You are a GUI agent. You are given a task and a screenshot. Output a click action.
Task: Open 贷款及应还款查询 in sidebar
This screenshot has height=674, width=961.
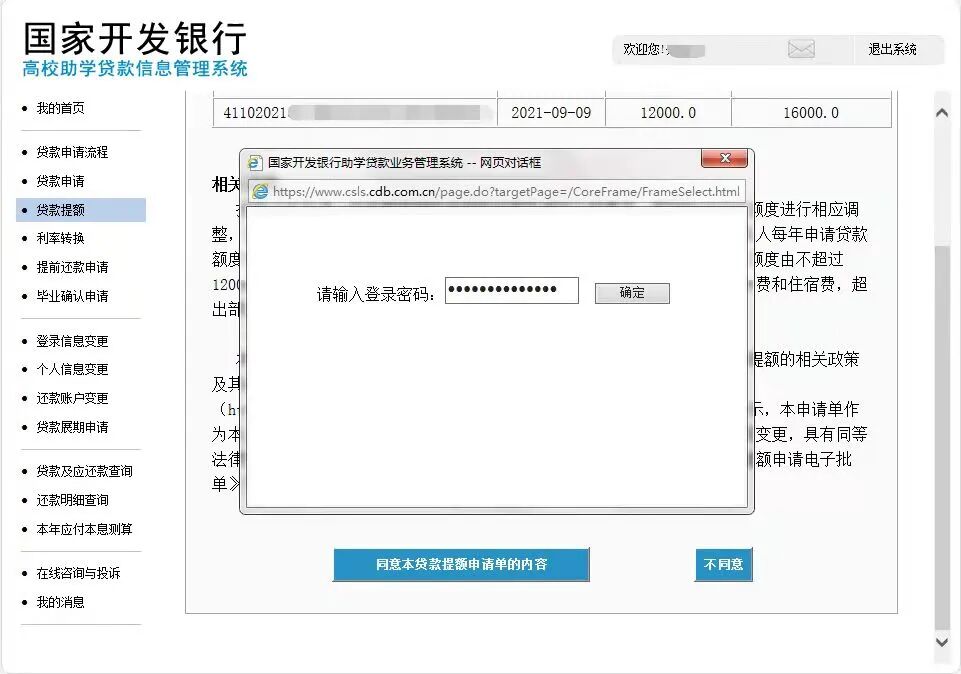85,471
